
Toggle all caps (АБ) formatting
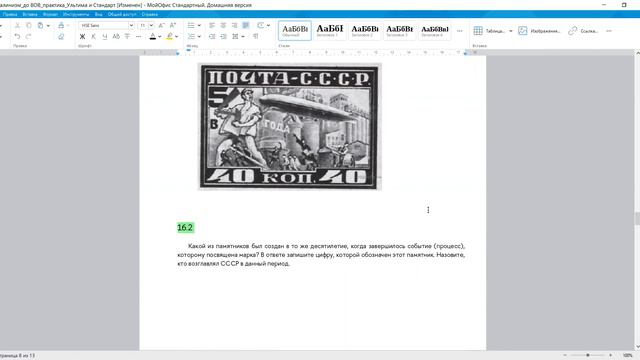click(x=116, y=36)
